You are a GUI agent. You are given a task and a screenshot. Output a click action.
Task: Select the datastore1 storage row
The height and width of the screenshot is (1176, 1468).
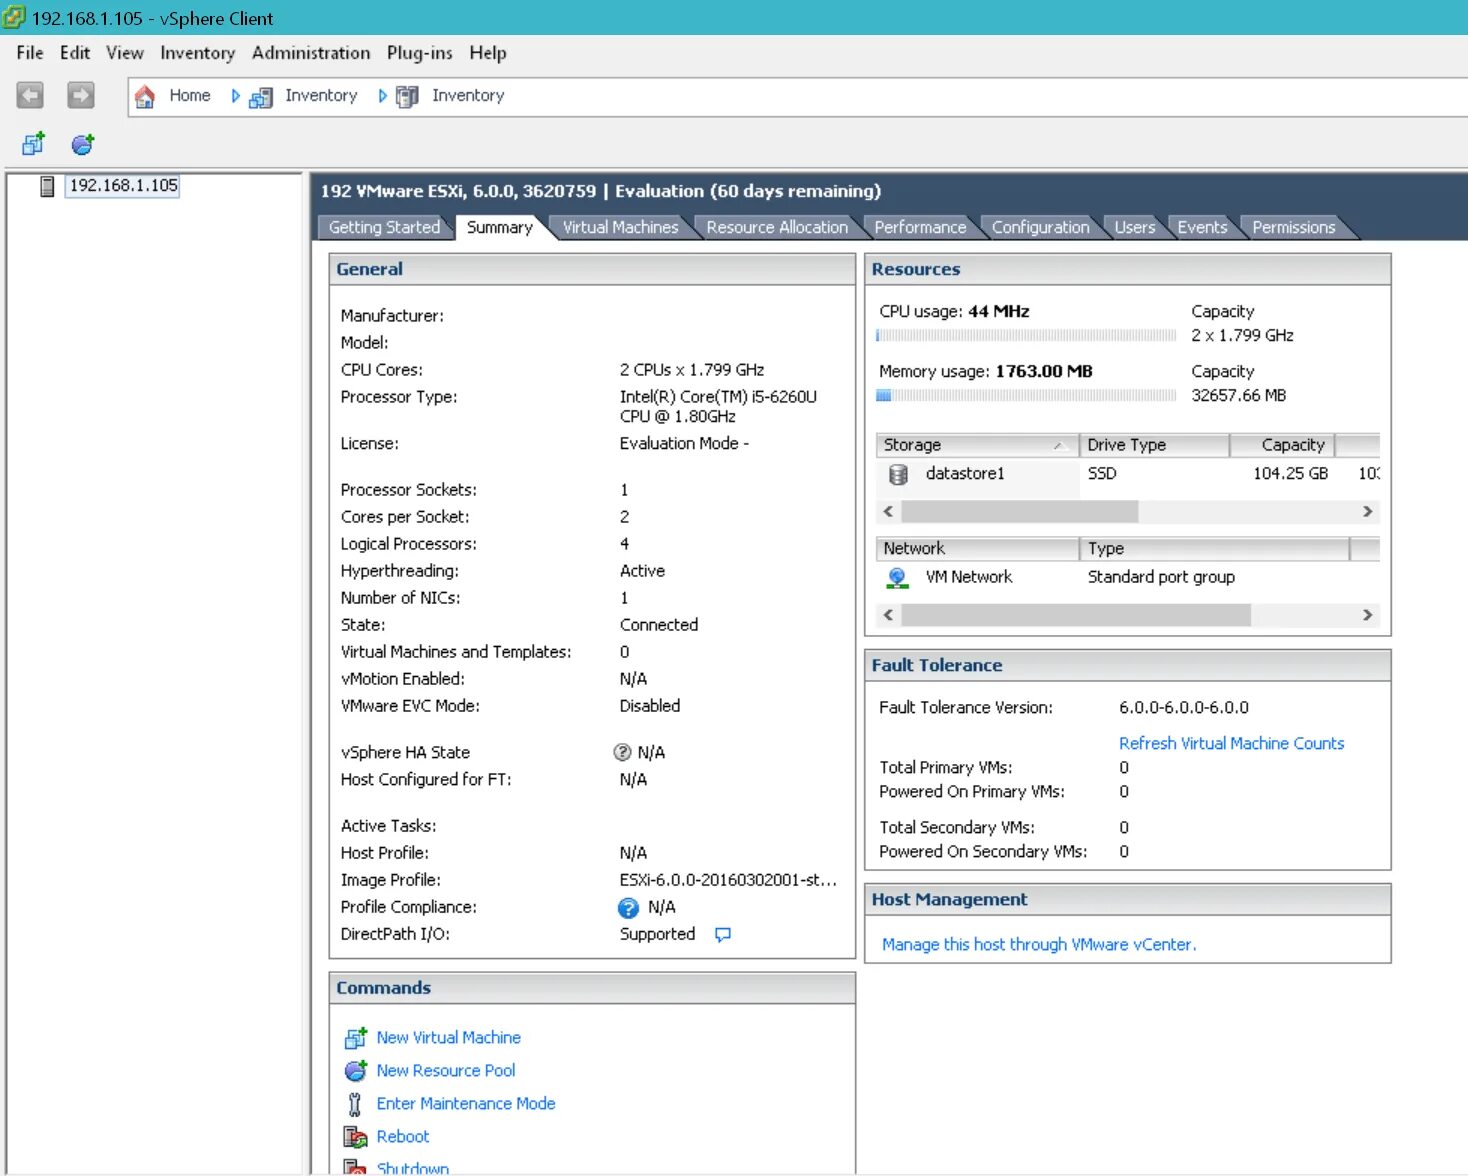(x=1128, y=474)
